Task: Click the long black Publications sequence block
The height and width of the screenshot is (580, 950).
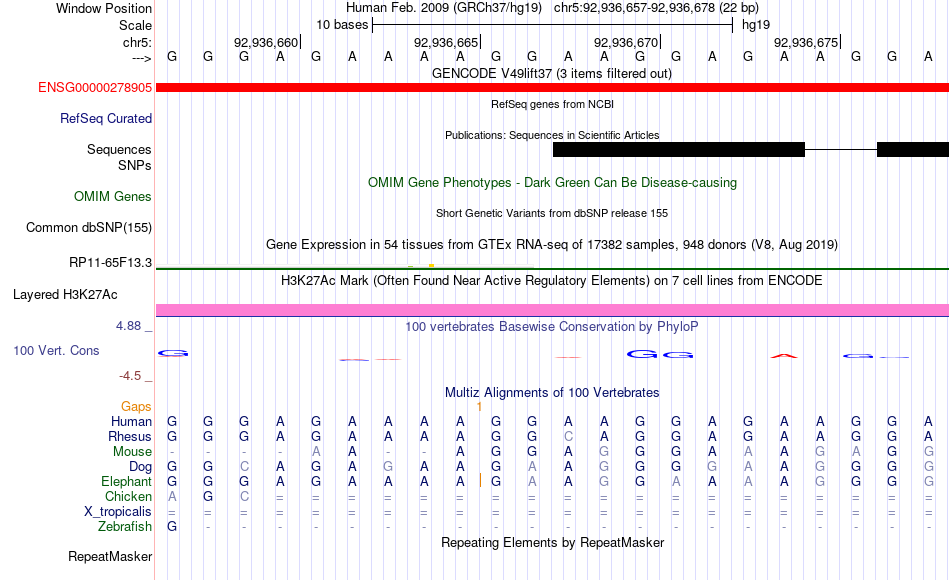Action: point(679,149)
